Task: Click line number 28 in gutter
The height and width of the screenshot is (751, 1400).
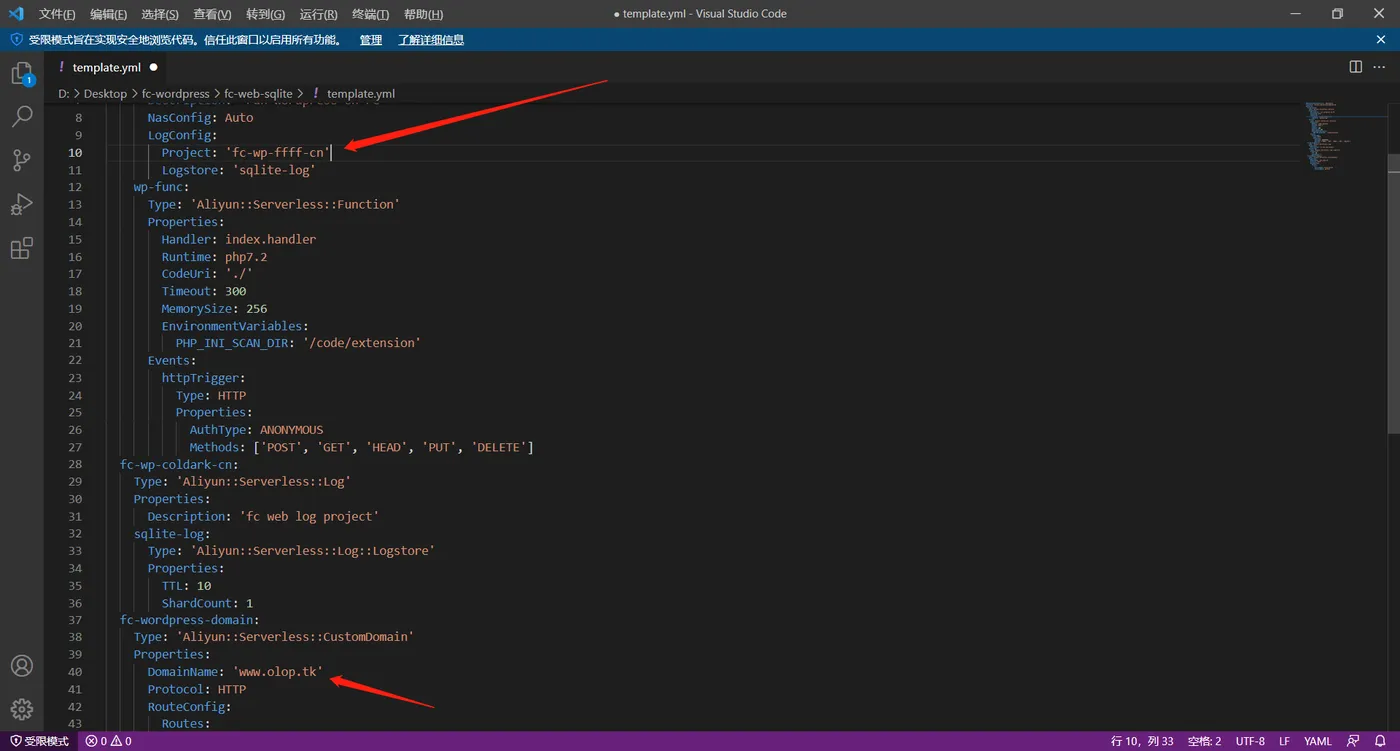Action: 75,464
